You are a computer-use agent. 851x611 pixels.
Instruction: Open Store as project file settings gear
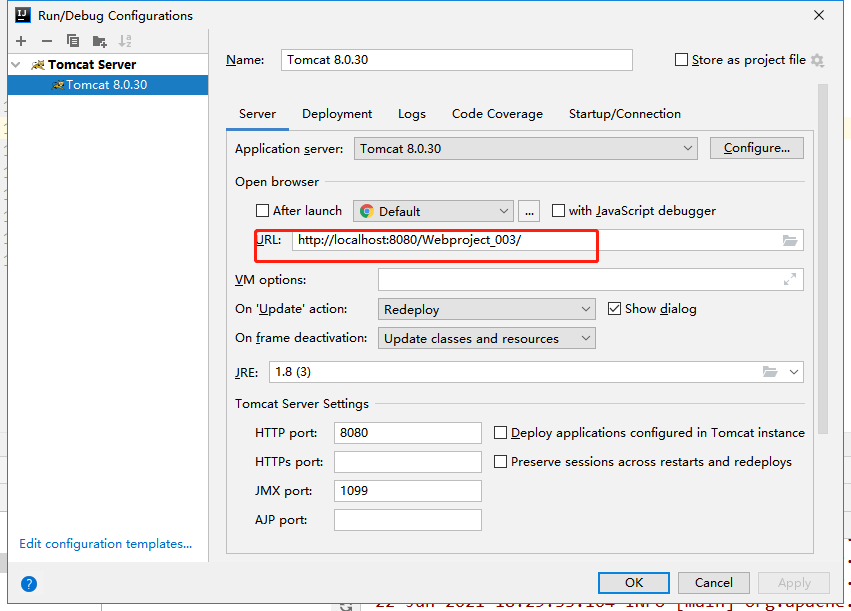[x=817, y=60]
